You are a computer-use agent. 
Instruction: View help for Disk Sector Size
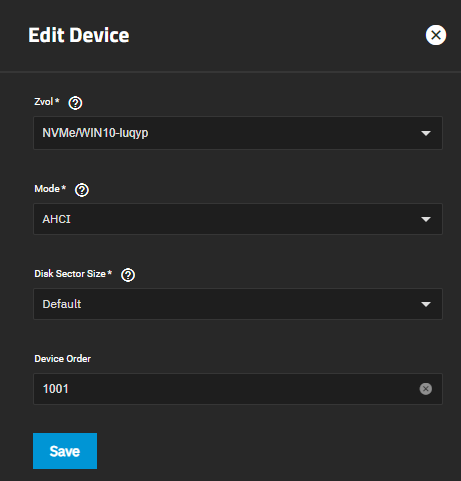coord(128,275)
